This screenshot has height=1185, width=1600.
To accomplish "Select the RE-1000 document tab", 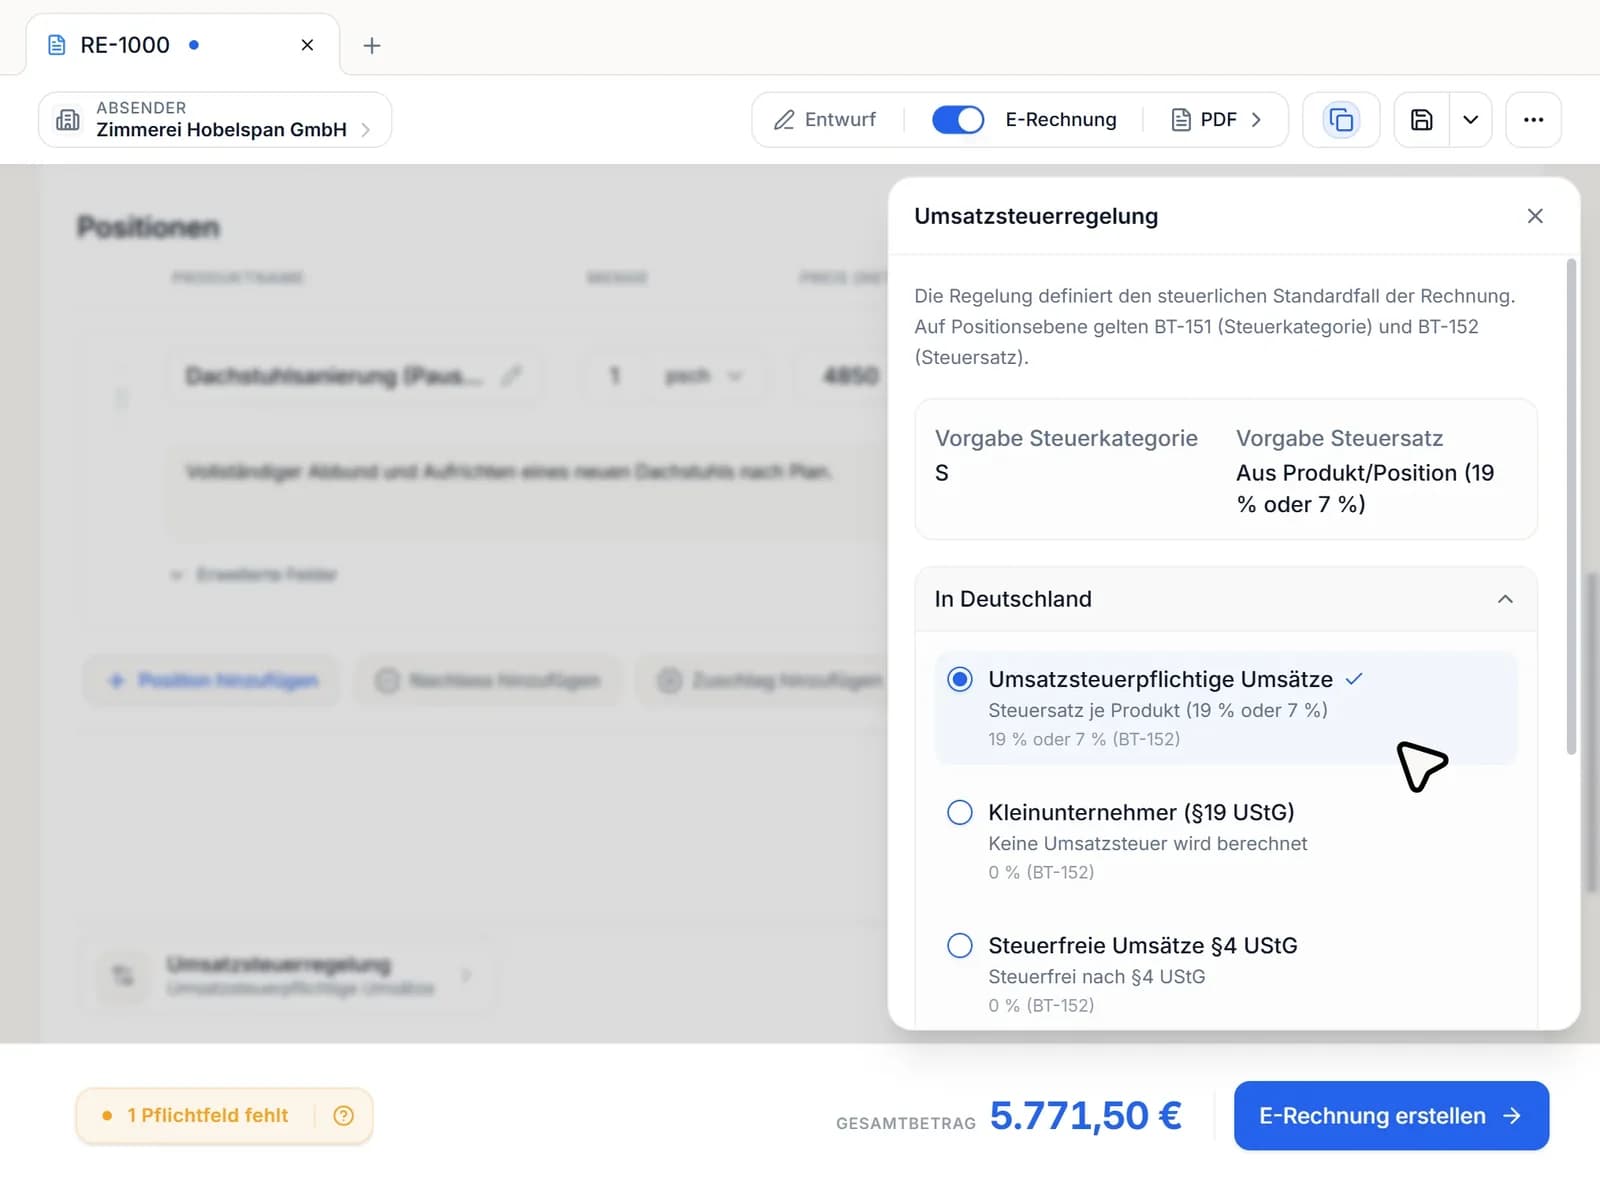I will coord(183,45).
